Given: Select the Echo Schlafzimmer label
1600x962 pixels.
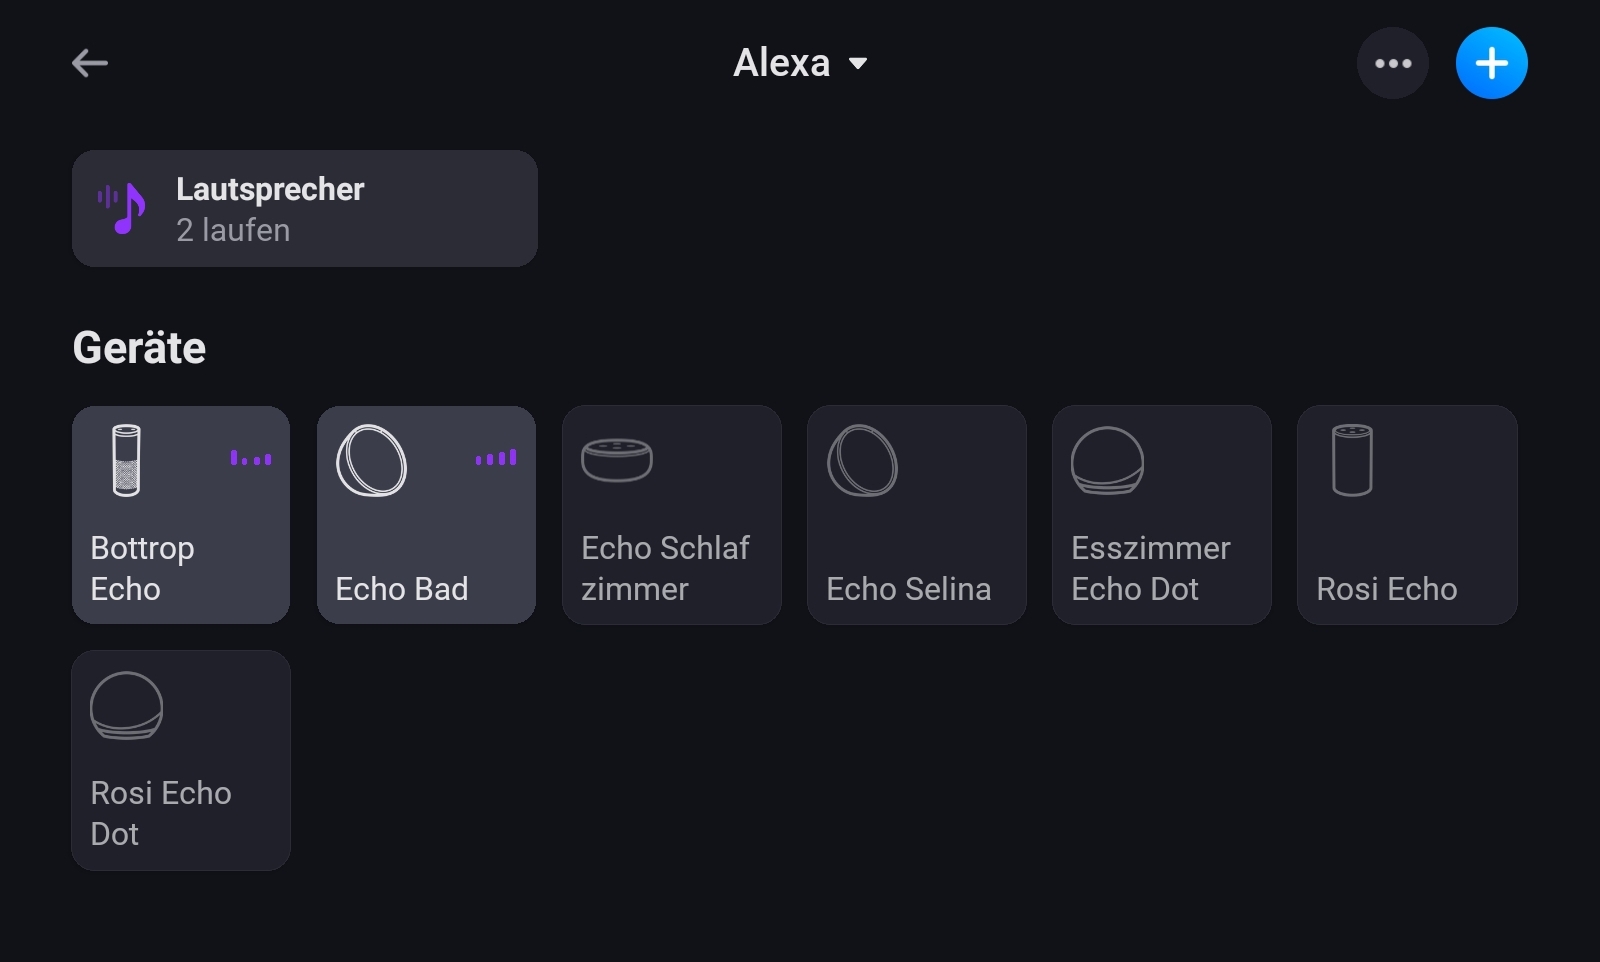Looking at the screenshot, I should tap(665, 568).
